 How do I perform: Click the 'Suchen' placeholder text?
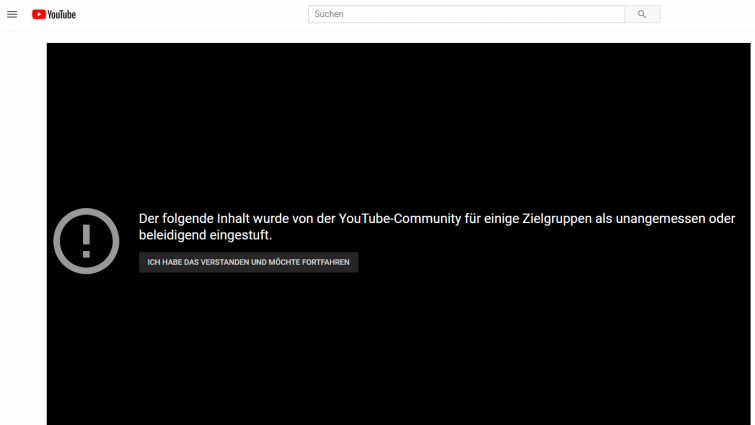coord(329,14)
